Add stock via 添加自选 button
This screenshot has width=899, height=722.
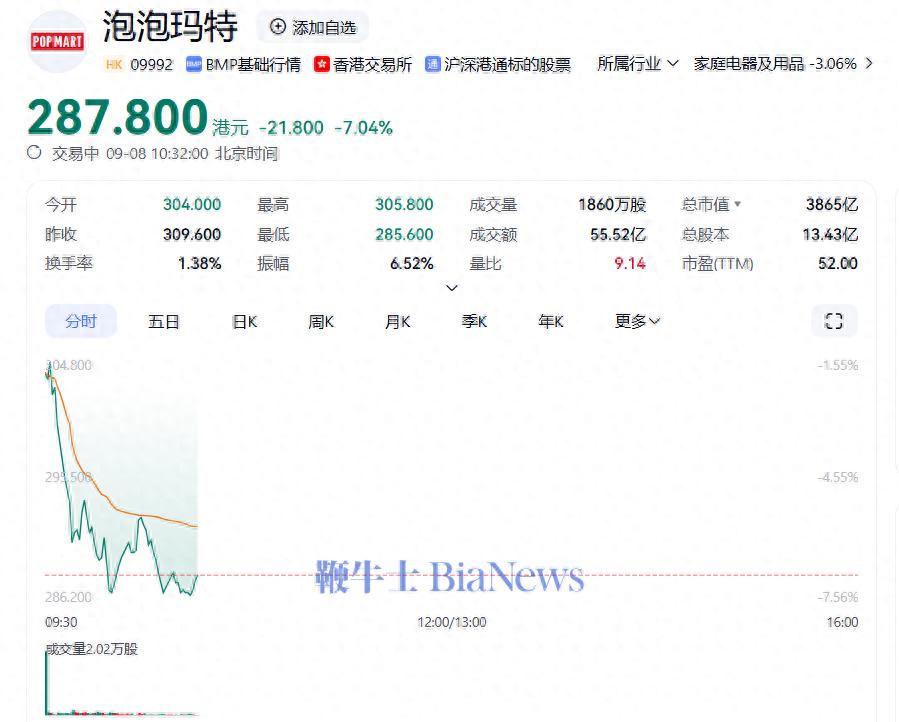312,27
